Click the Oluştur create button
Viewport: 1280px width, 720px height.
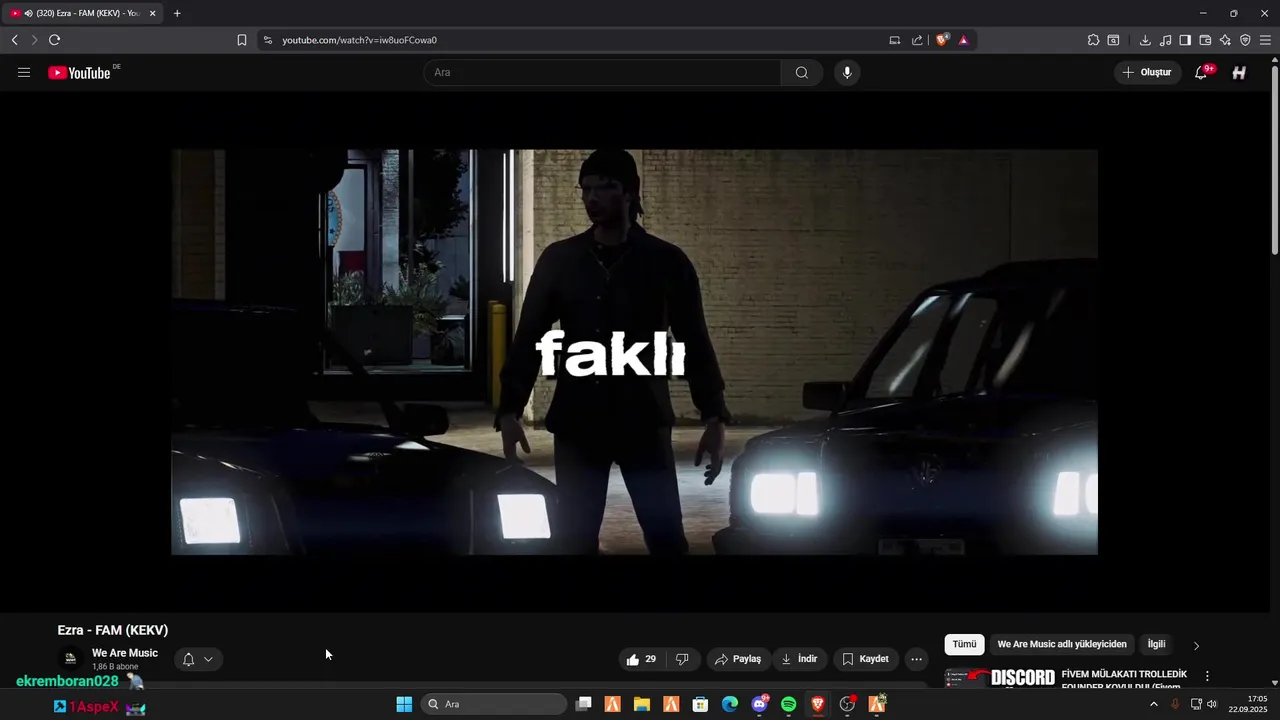click(x=1147, y=72)
